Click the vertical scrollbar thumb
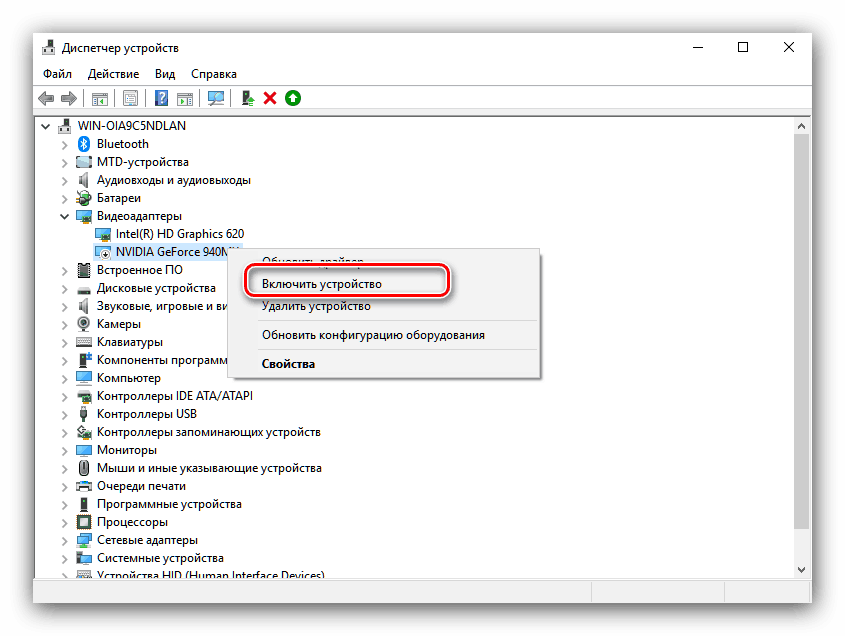 801,331
